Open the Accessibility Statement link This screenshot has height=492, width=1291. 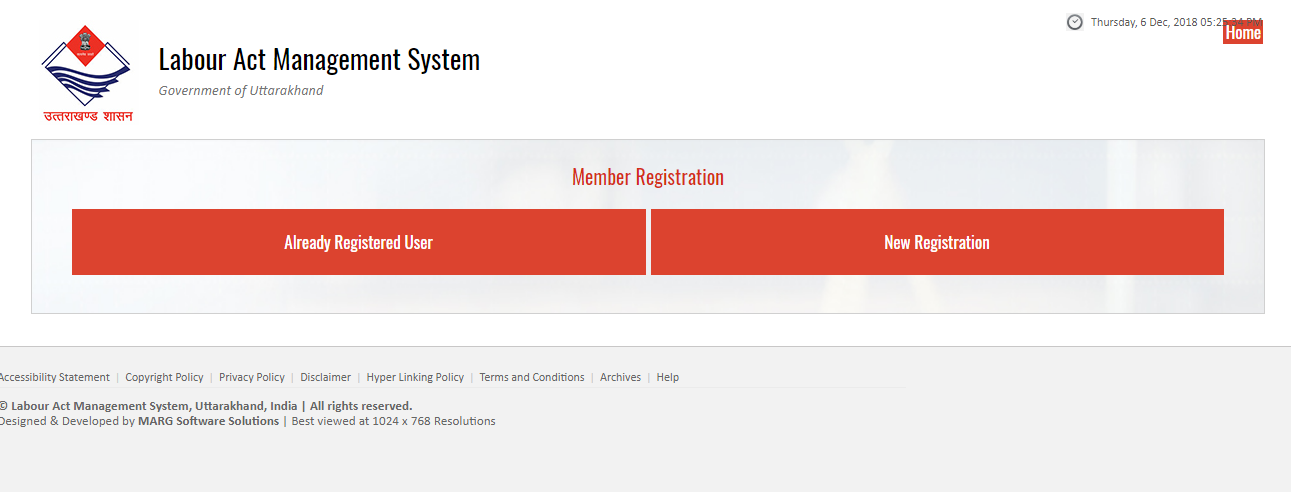[54, 377]
